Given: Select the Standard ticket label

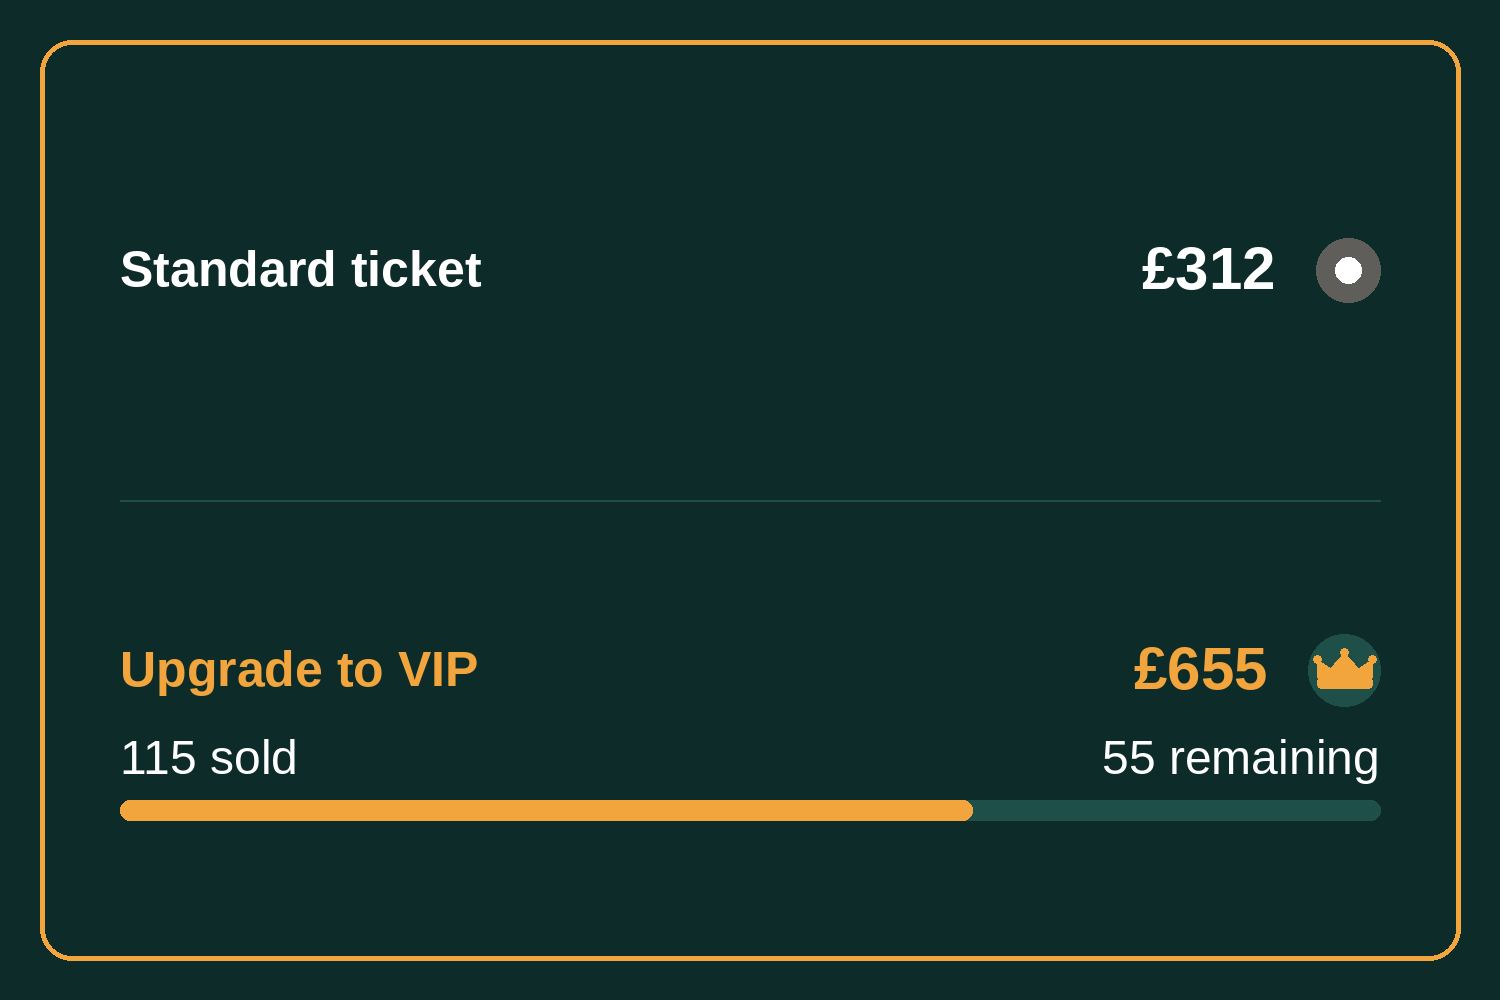Looking at the screenshot, I should tap(301, 269).
